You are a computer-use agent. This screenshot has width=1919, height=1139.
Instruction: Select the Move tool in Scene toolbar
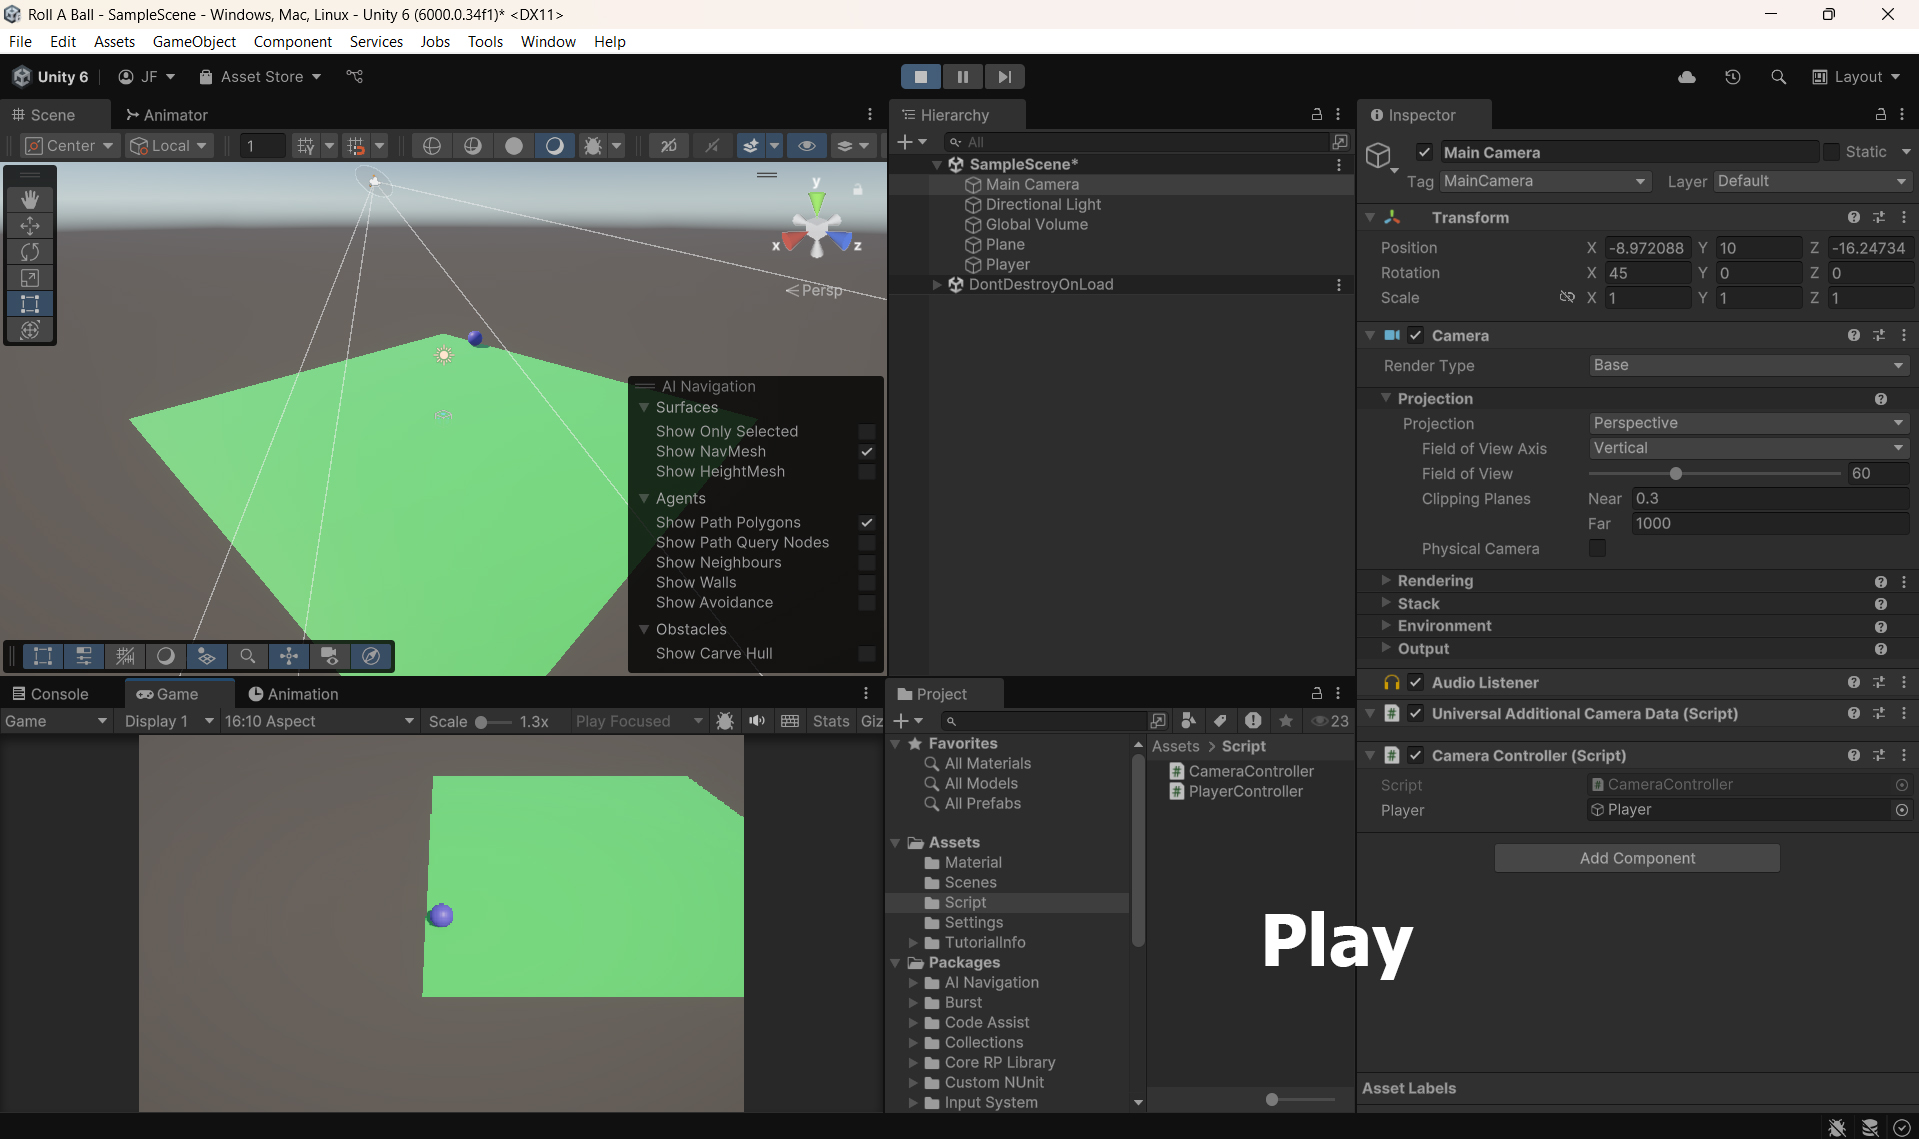[x=30, y=226]
